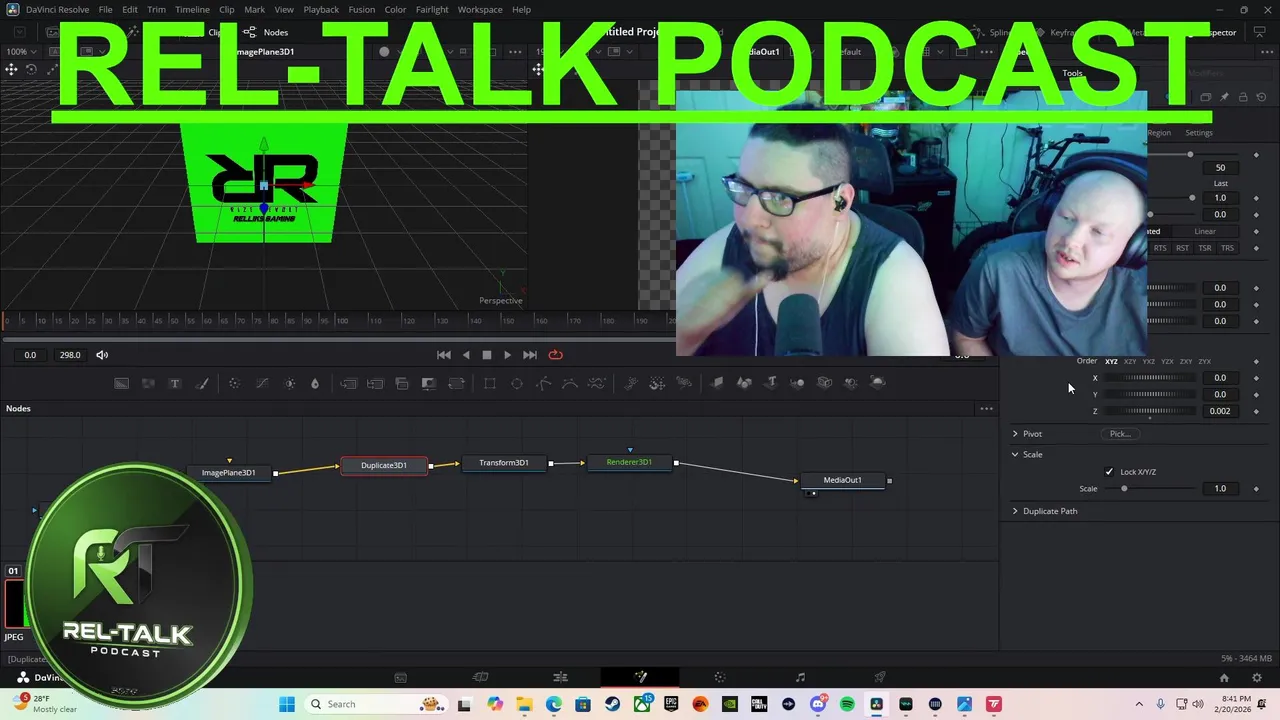Open Steam from the Windows taskbar
Viewport: 1280px width, 720px height.
click(612, 704)
